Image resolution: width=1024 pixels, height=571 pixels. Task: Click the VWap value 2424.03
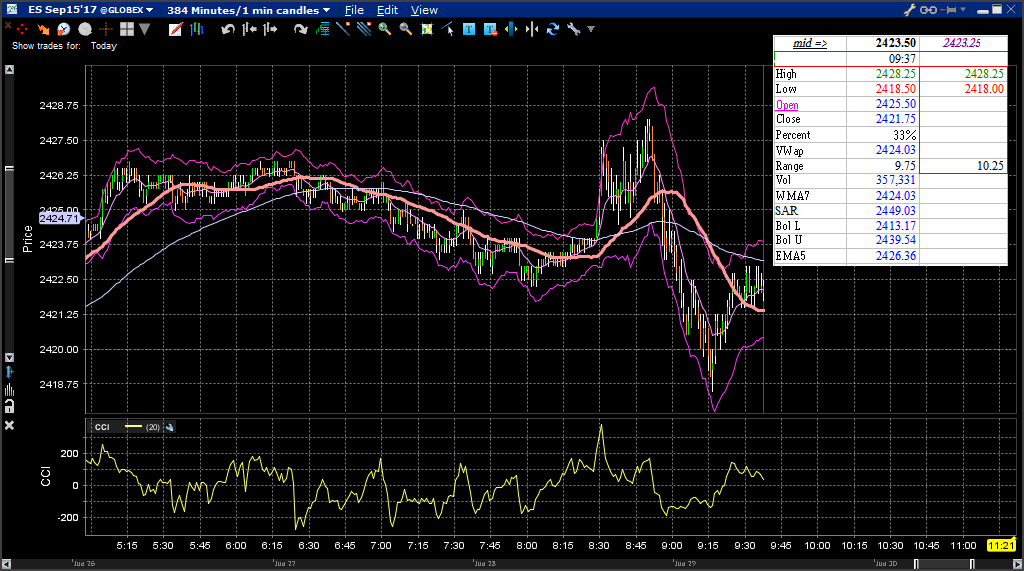(896, 150)
